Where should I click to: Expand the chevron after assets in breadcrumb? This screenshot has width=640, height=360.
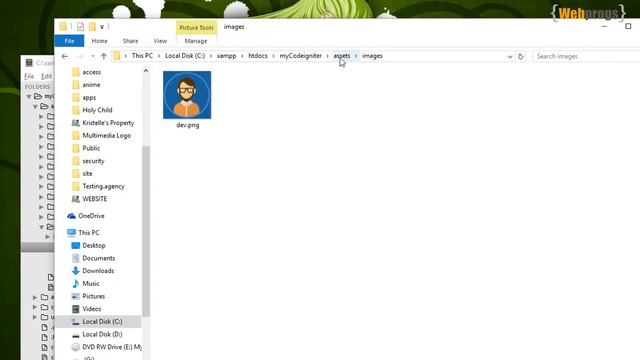(356, 56)
